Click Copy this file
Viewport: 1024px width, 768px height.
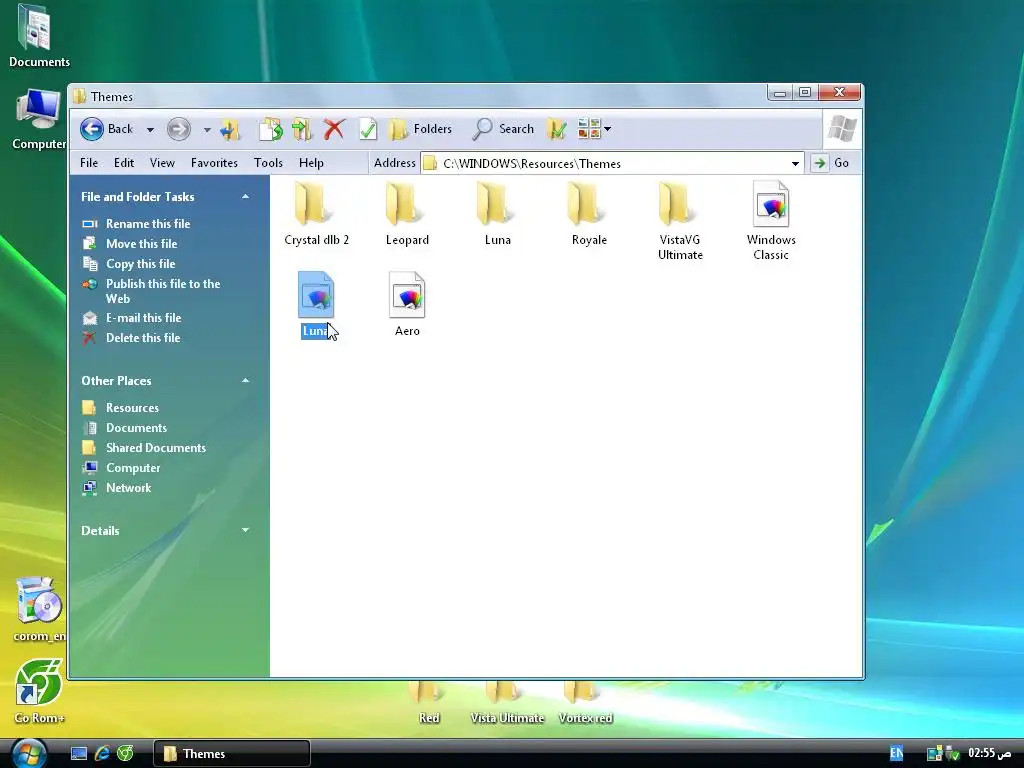tap(140, 264)
